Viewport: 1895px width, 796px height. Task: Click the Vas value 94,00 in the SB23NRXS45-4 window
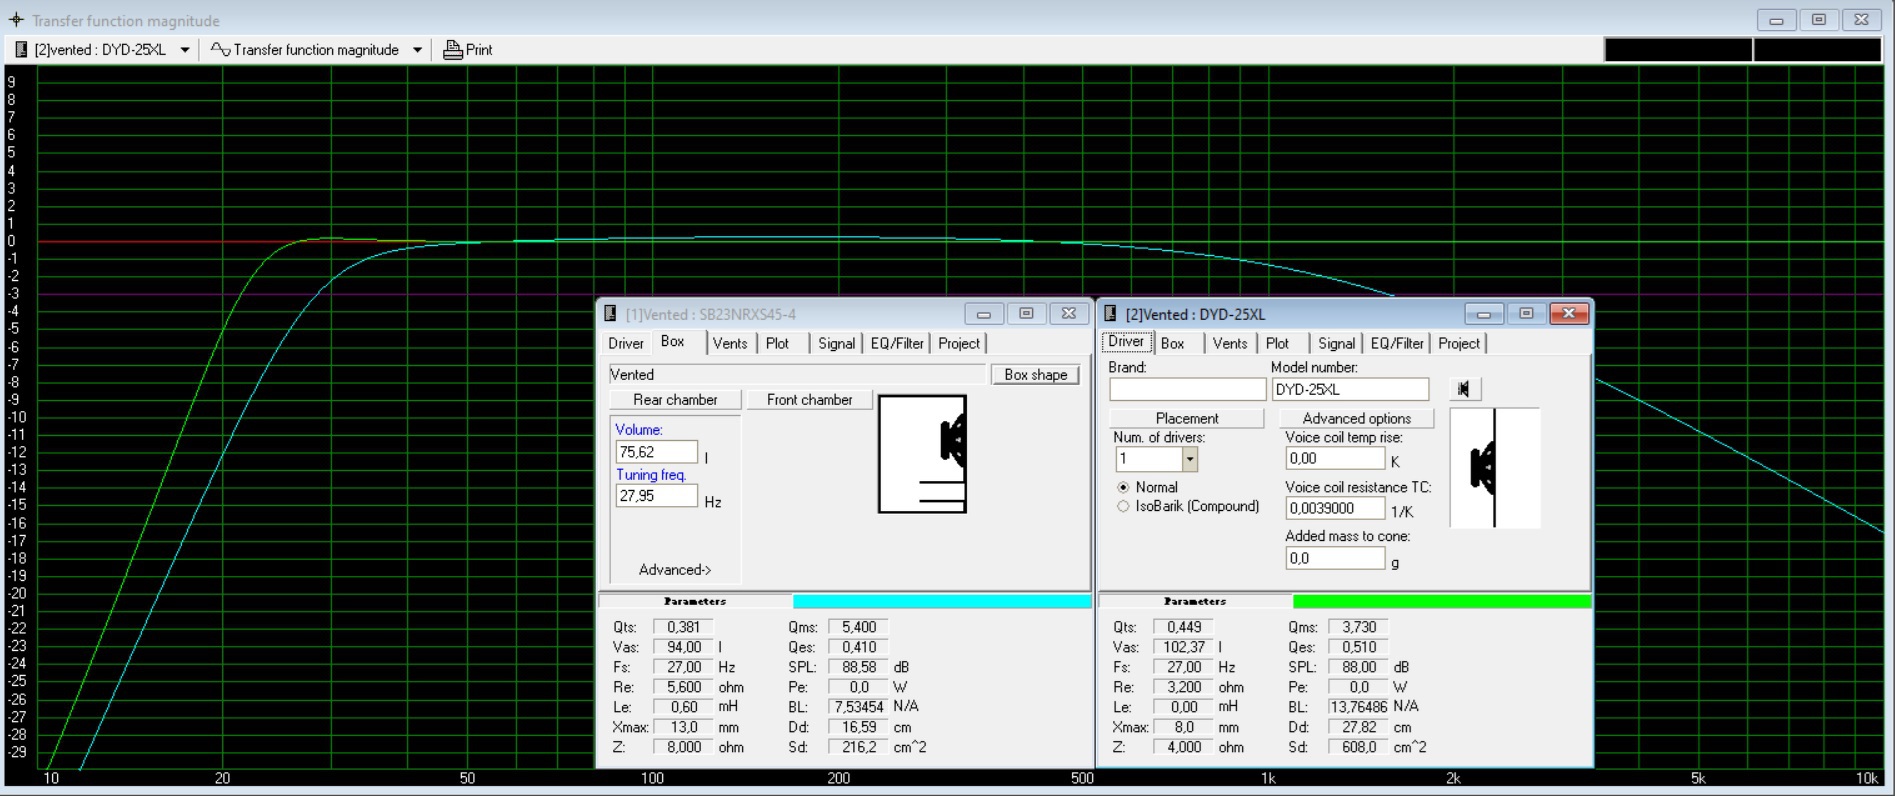click(683, 647)
